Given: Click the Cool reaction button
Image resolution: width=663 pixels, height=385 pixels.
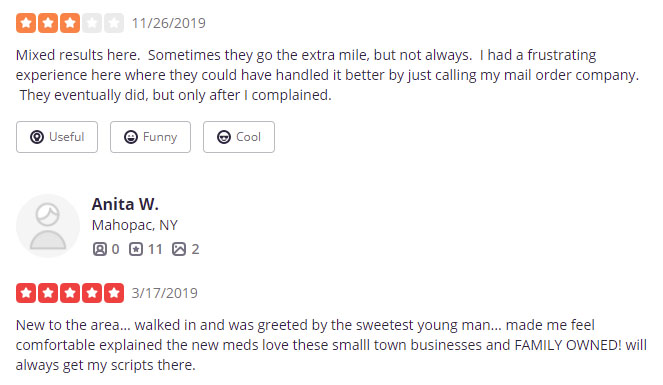Looking at the screenshot, I should pos(238,137).
